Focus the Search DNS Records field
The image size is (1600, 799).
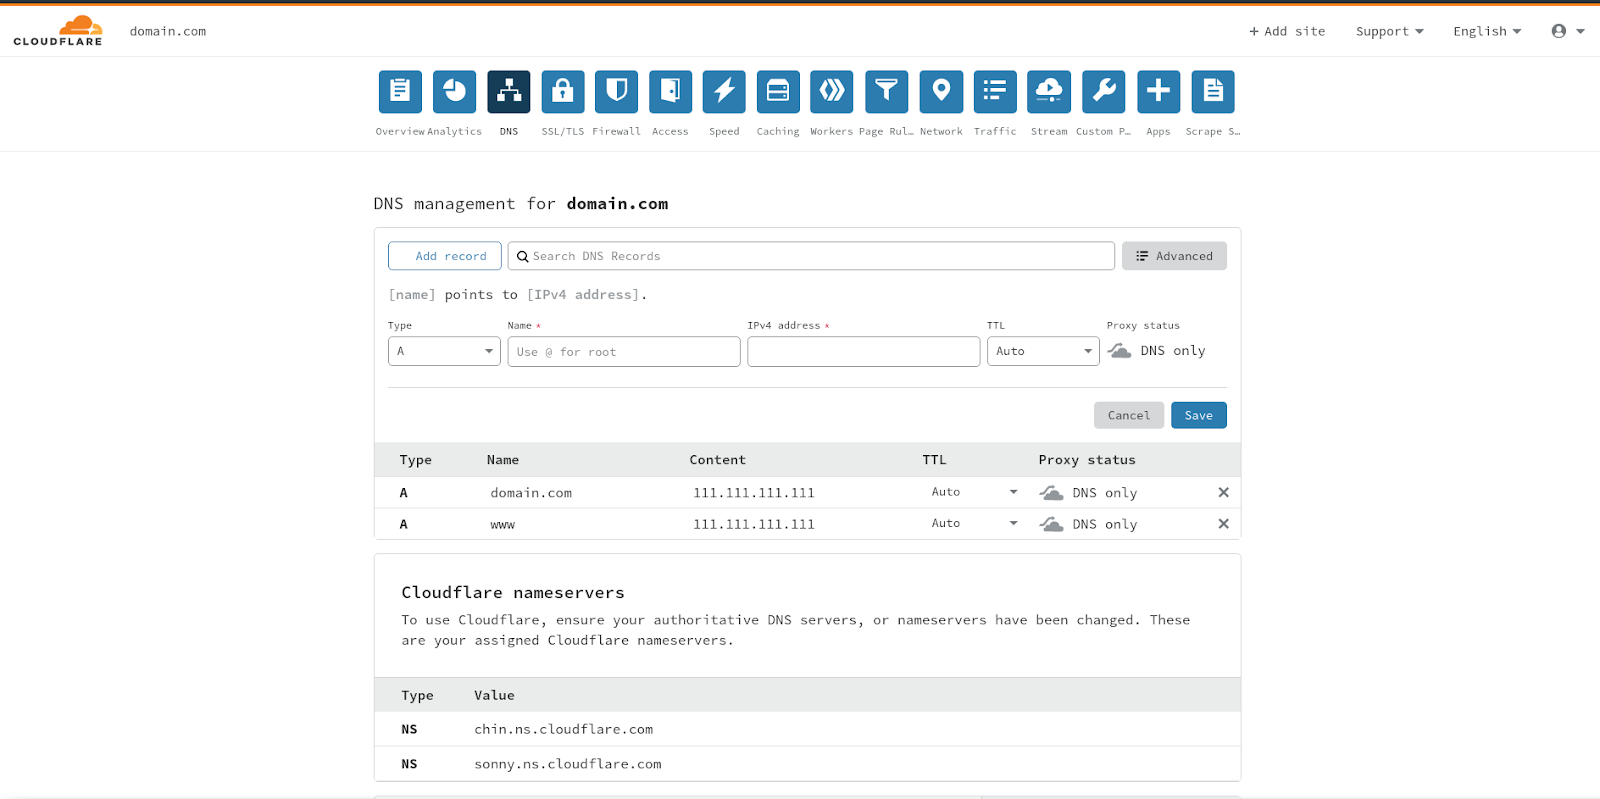point(811,256)
